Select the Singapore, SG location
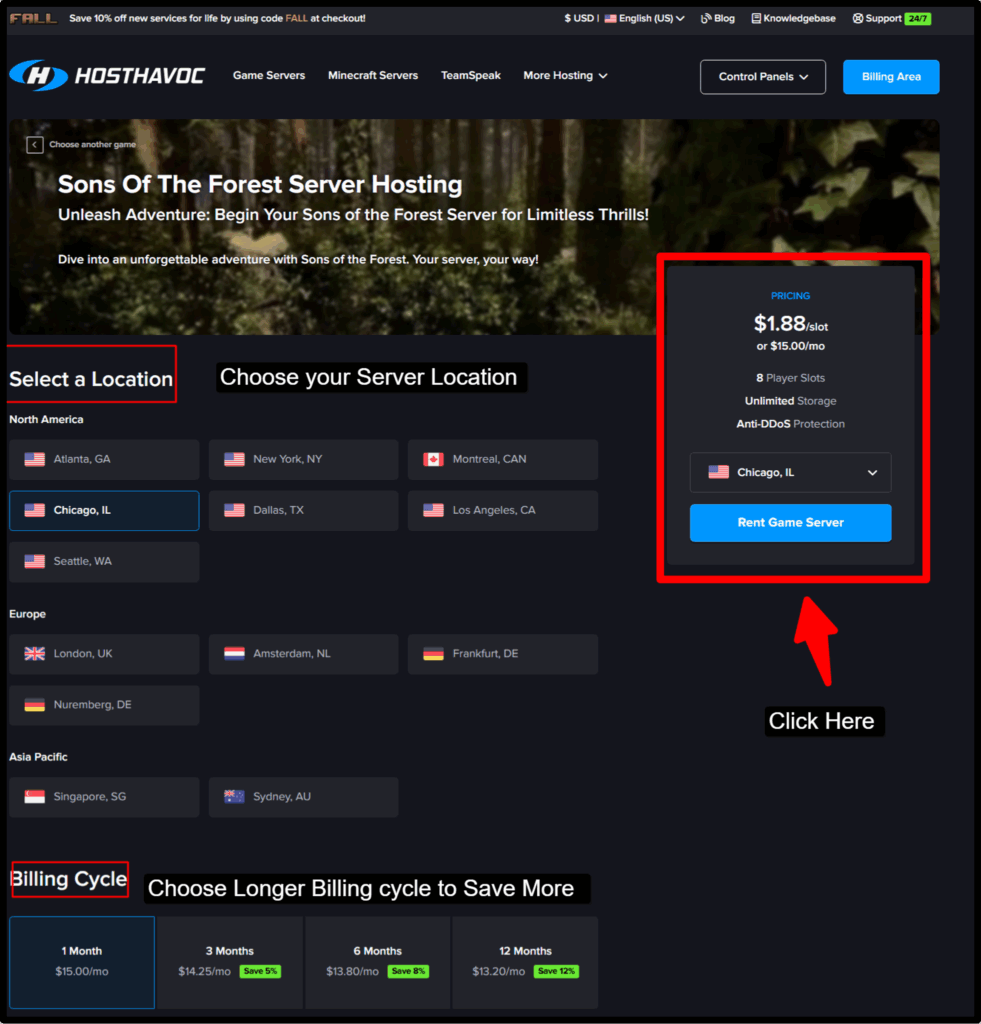981x1024 pixels. click(x=103, y=796)
